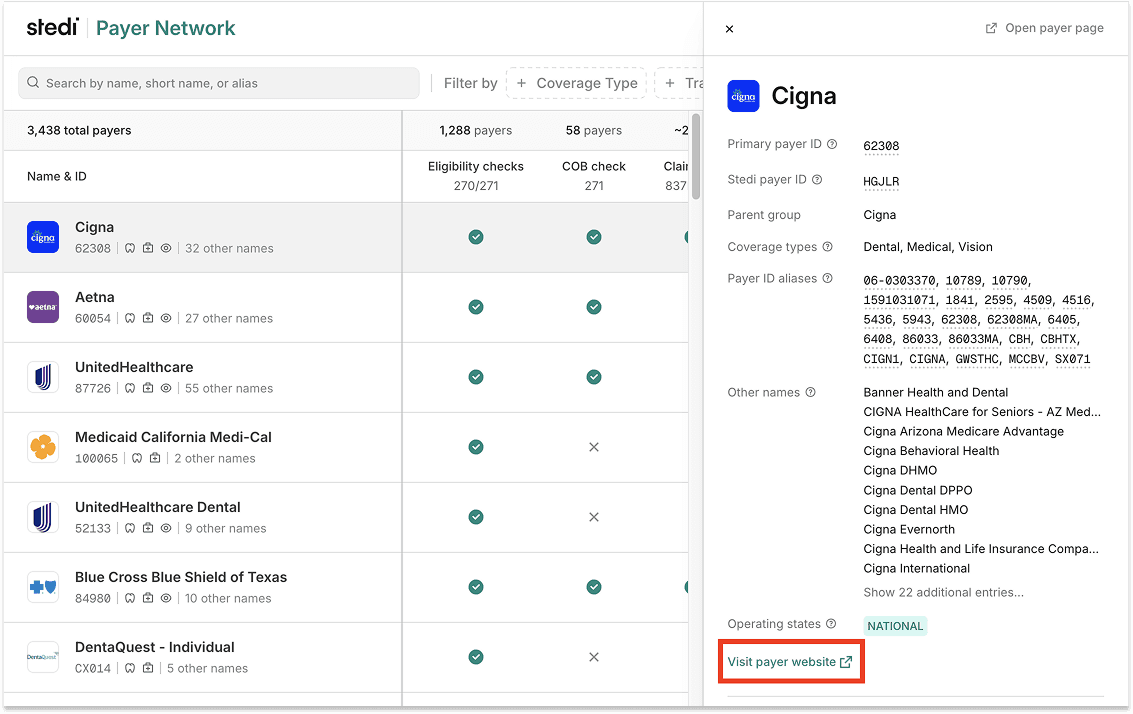Click '55 other names' in UnitedHealthcare row
The image size is (1133, 714).
229,389
